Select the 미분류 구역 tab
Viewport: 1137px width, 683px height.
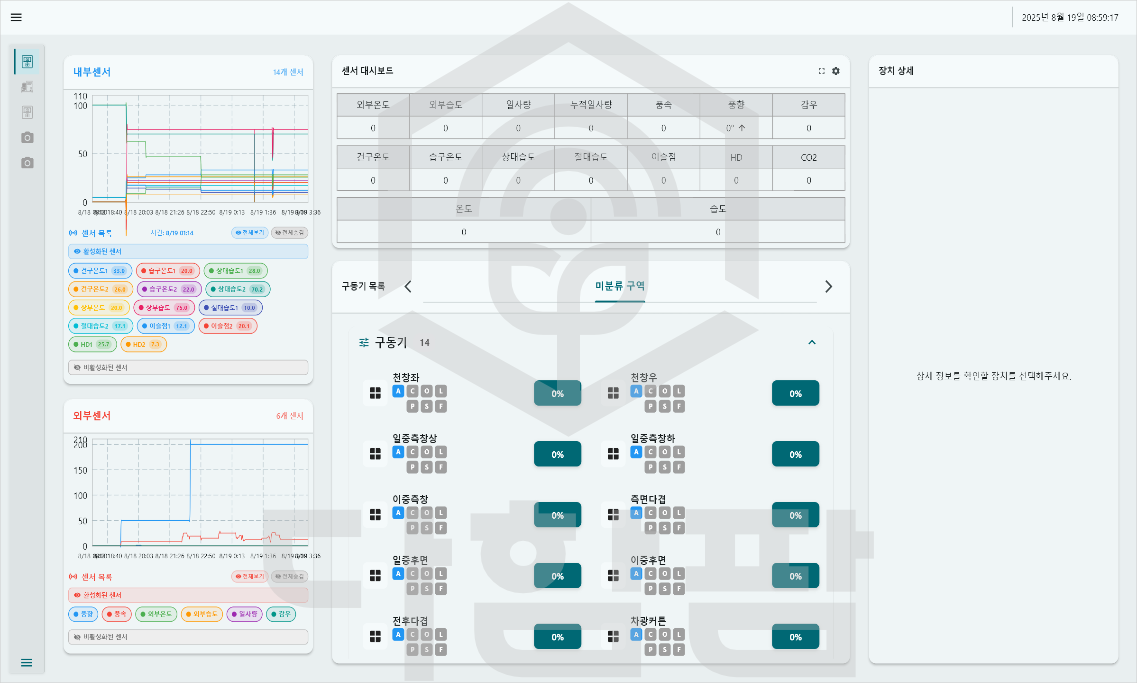(620, 286)
